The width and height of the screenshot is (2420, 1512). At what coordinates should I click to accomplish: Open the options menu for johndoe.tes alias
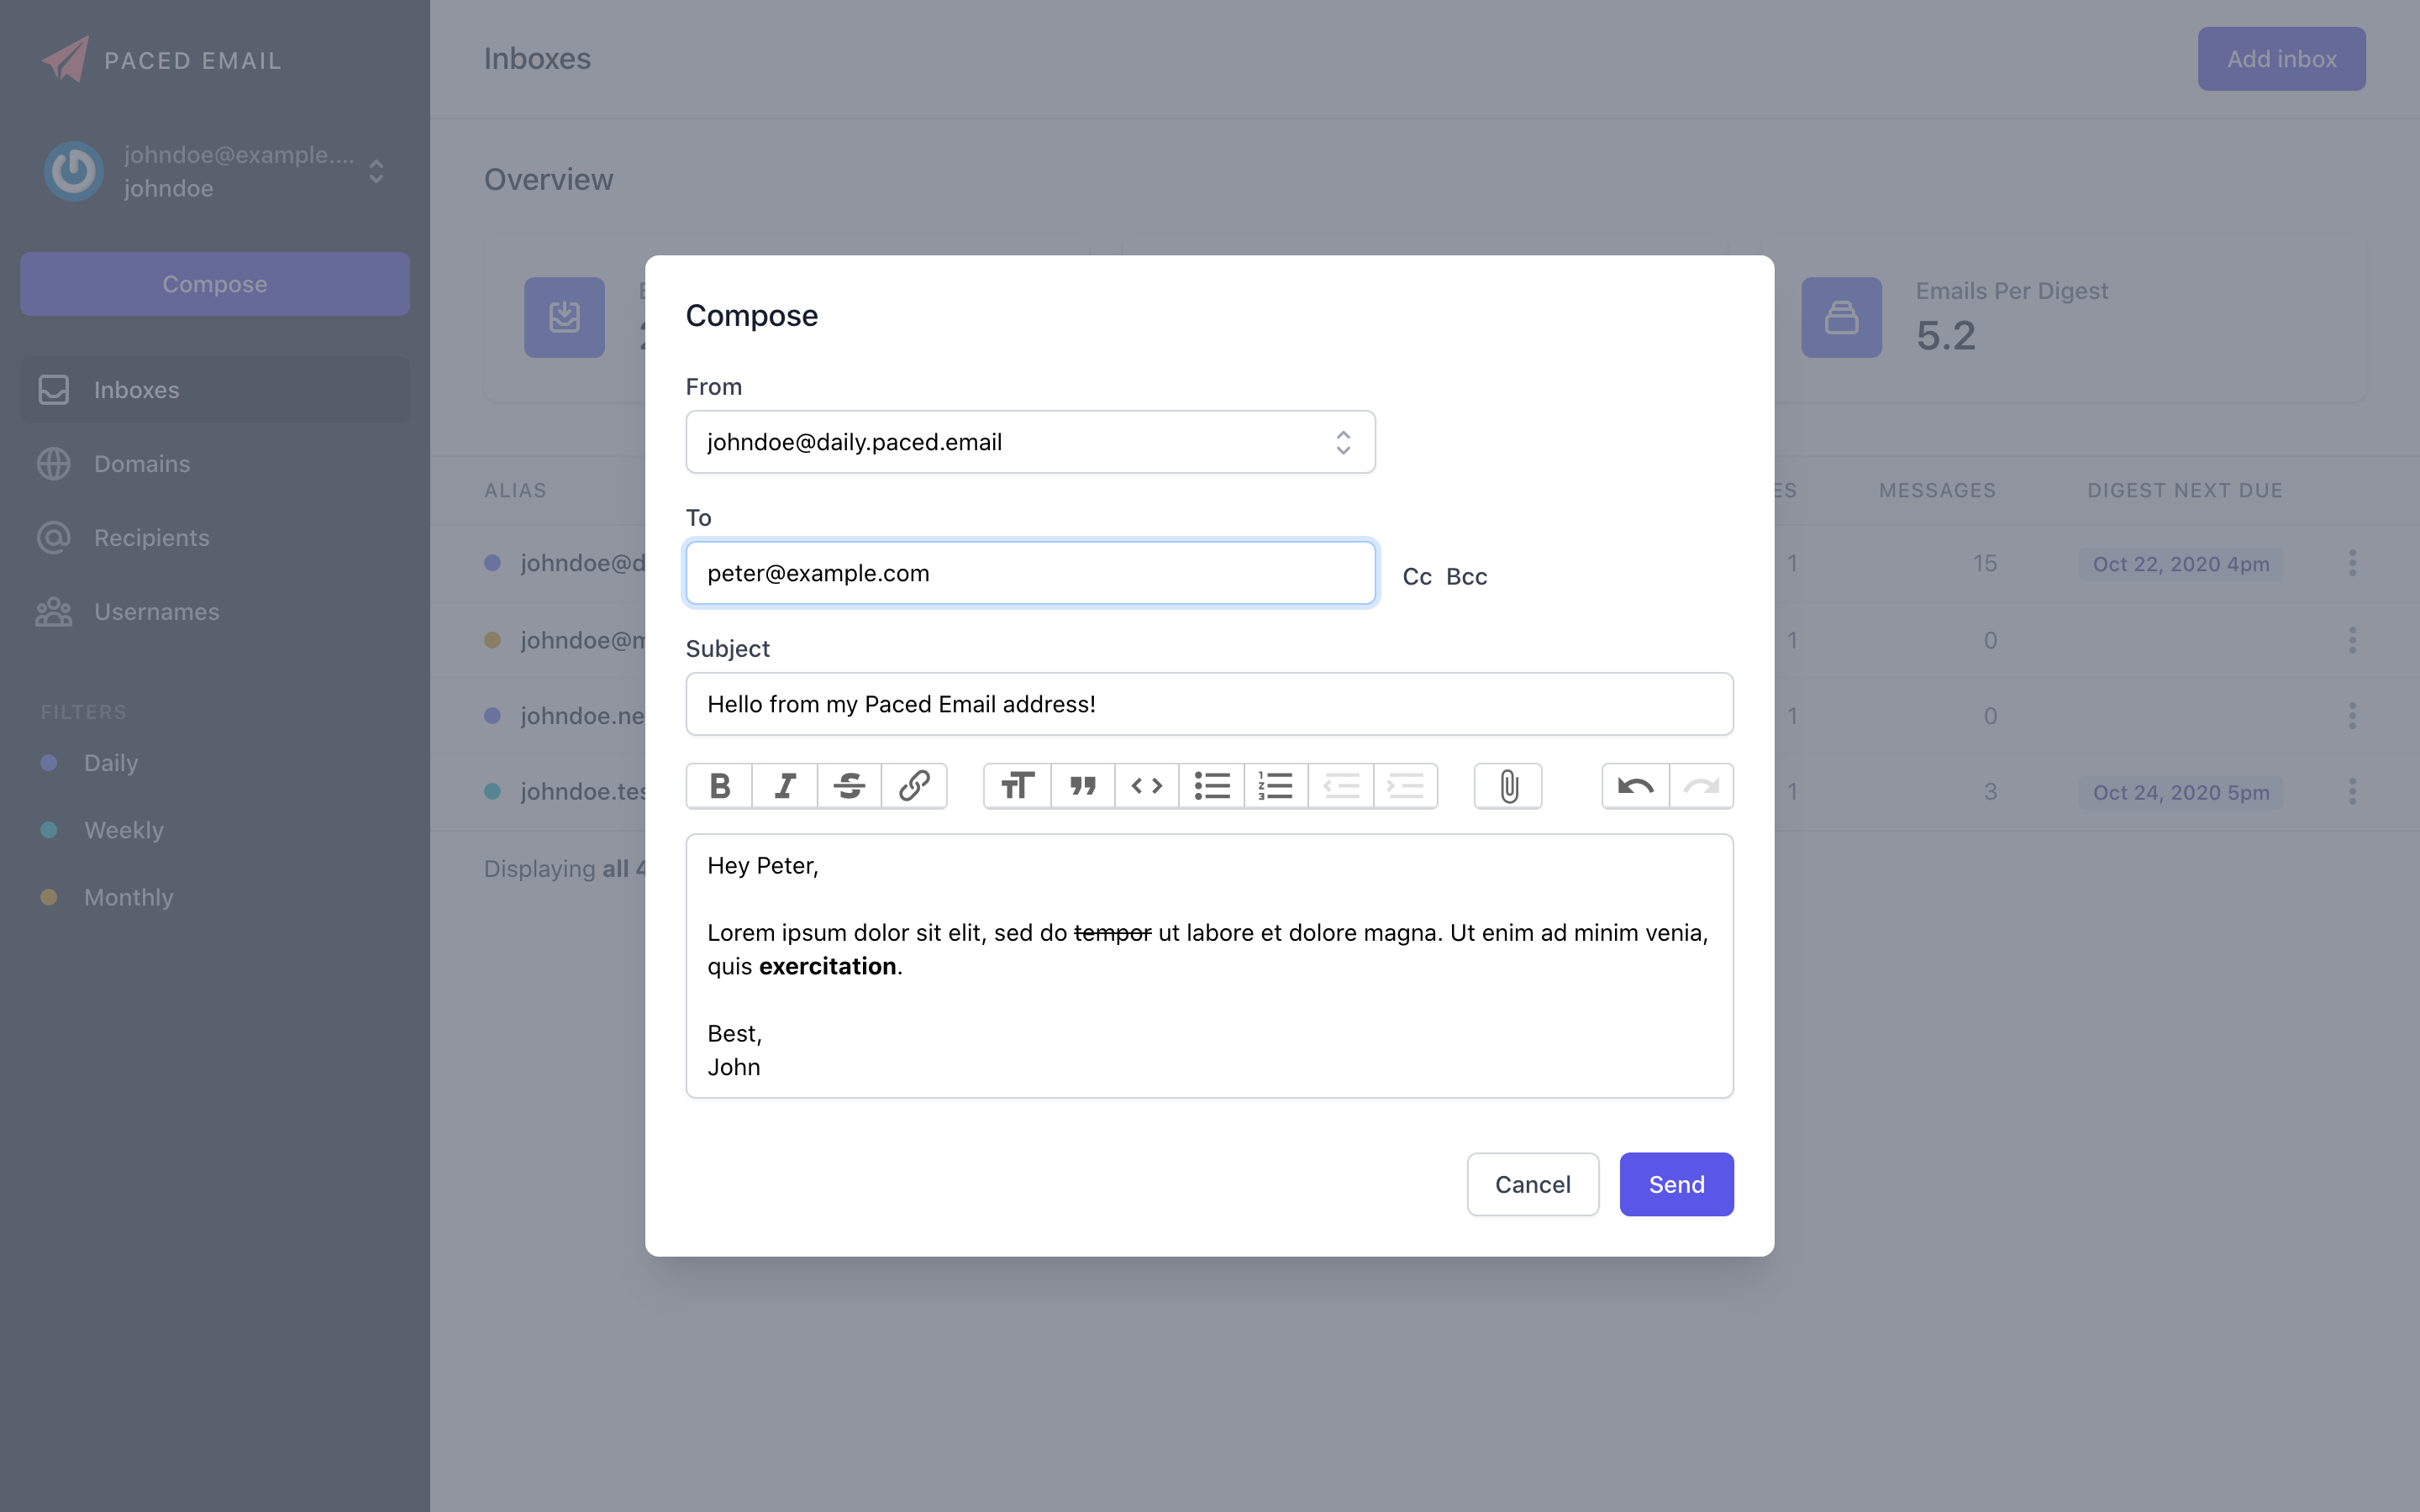(2352, 791)
